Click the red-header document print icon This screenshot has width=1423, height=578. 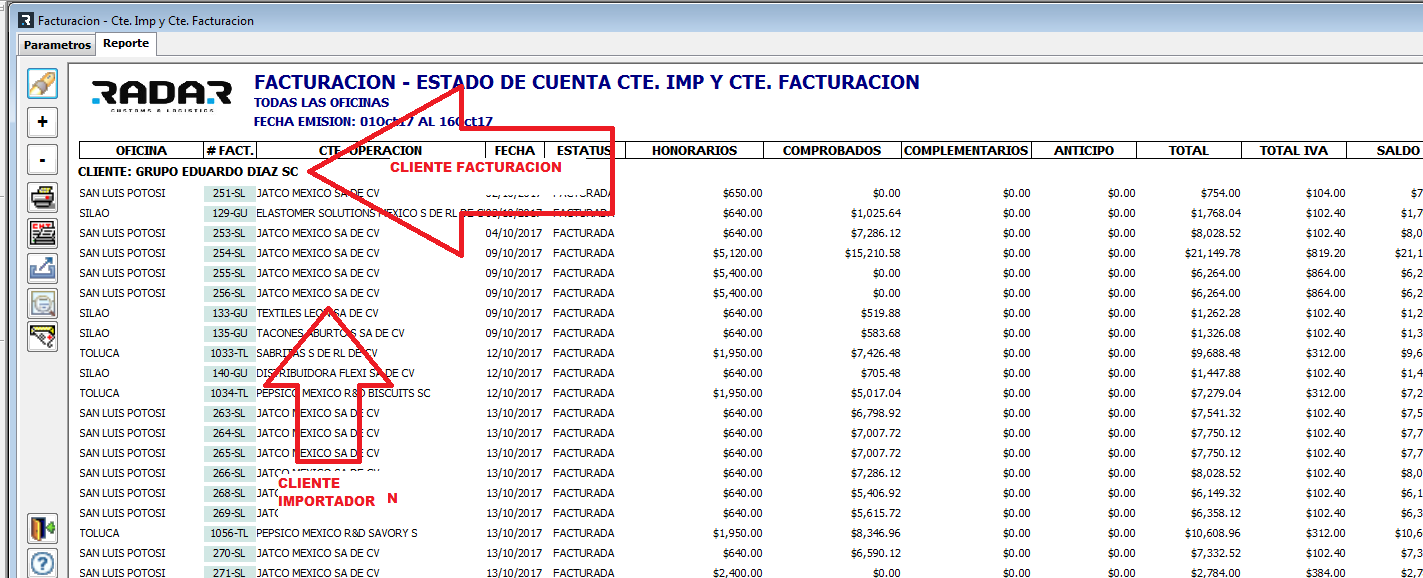point(42,233)
